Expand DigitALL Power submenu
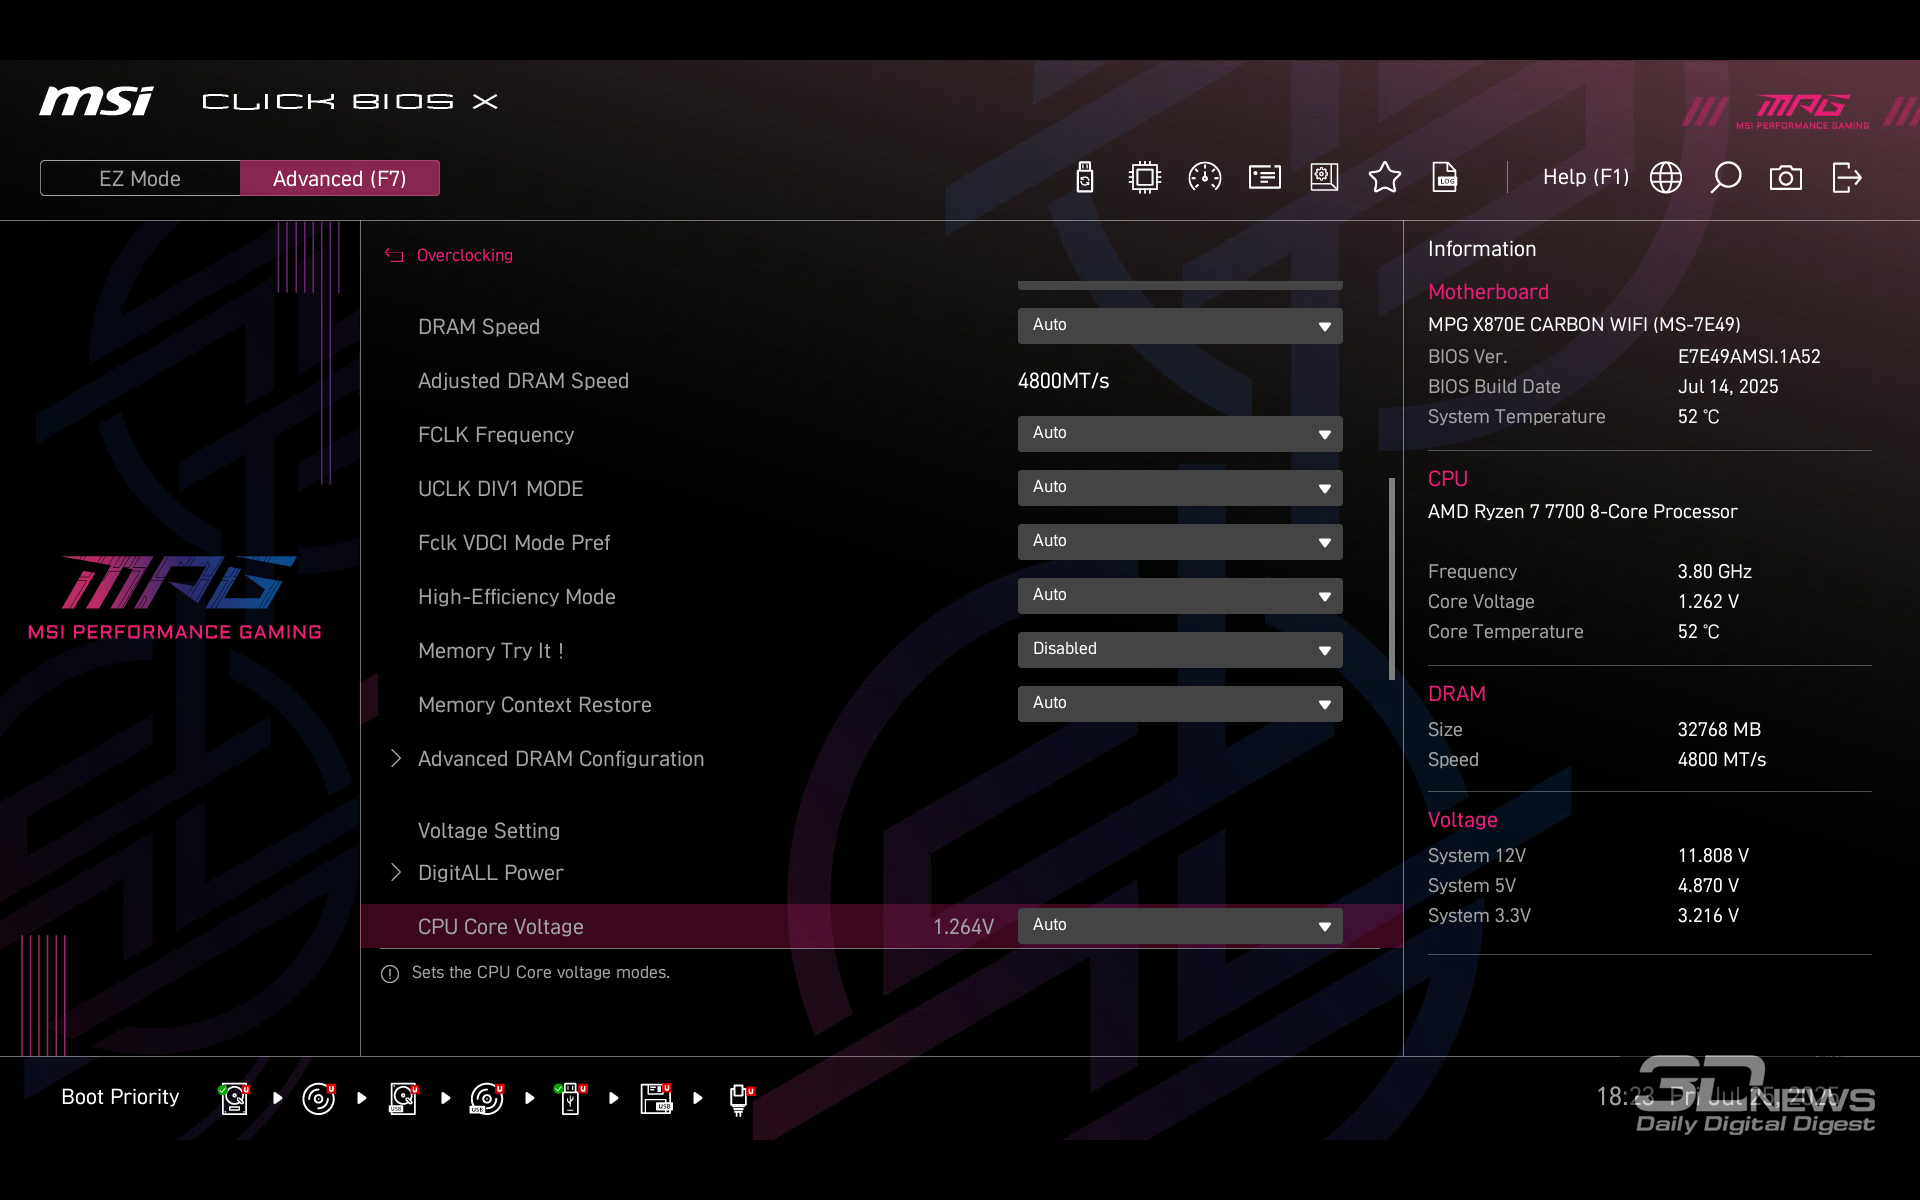The image size is (1920, 1200). [x=490, y=873]
